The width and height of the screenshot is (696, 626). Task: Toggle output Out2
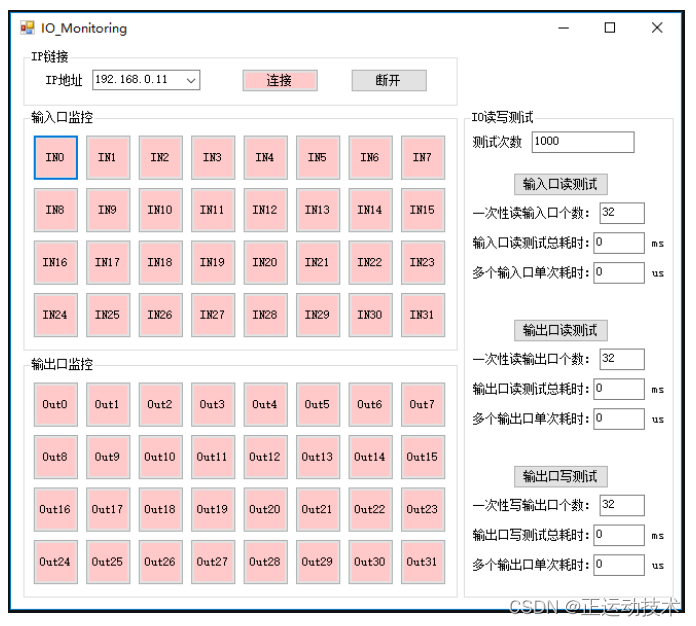point(160,404)
